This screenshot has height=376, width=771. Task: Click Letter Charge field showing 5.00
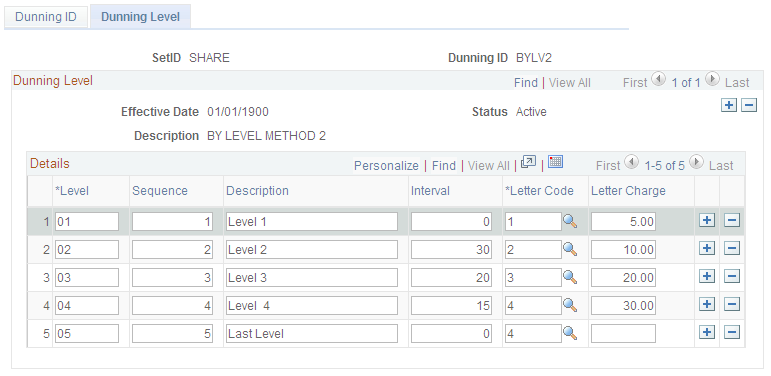[623, 222]
